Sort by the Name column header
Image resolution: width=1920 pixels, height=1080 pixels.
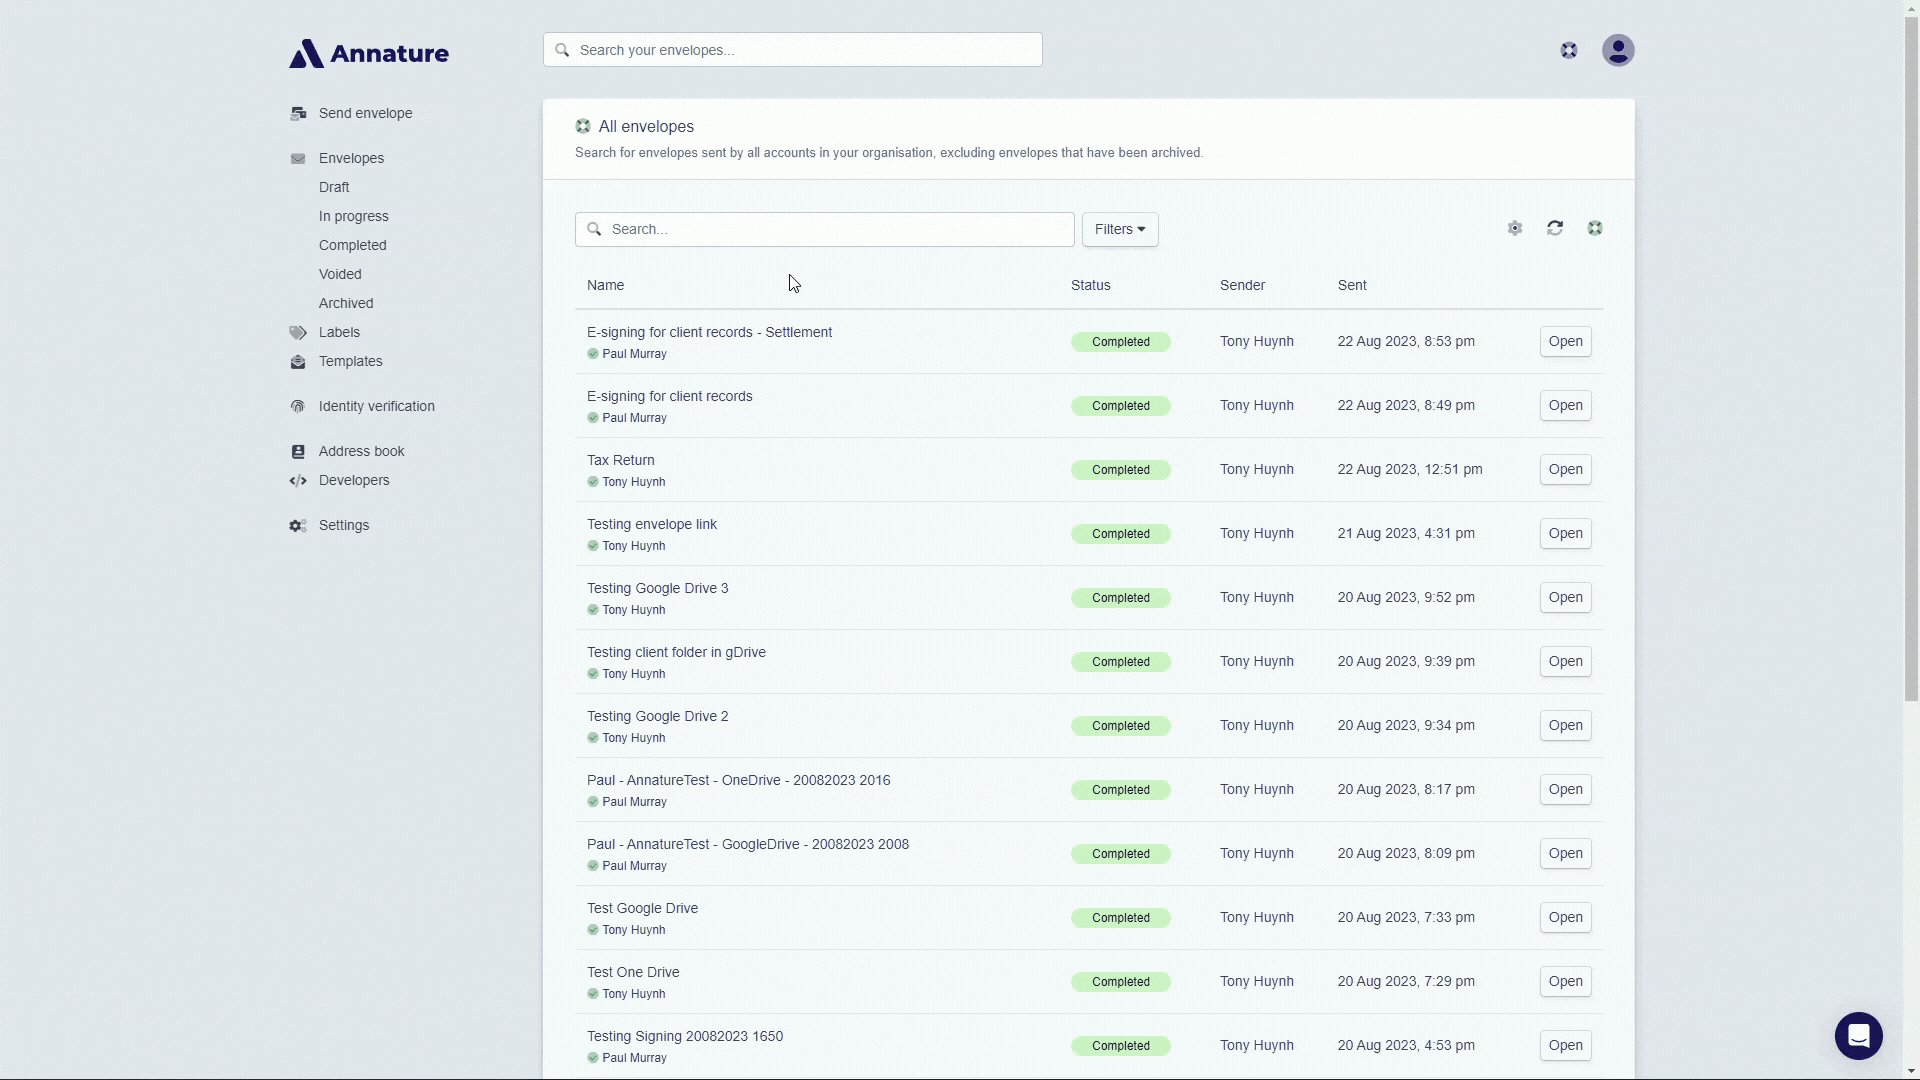(605, 286)
